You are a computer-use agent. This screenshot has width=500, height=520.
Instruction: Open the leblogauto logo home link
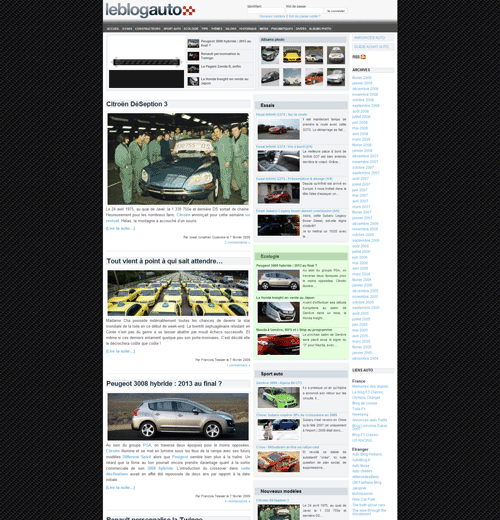coord(150,10)
